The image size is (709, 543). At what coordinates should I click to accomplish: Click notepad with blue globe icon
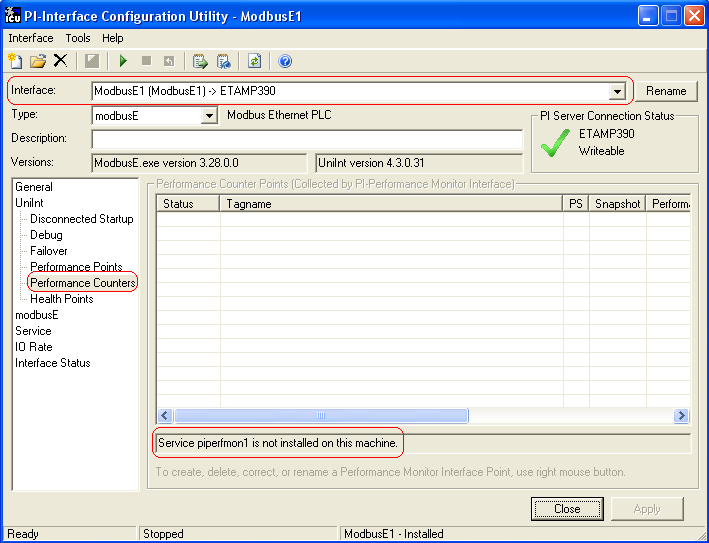[x=223, y=61]
